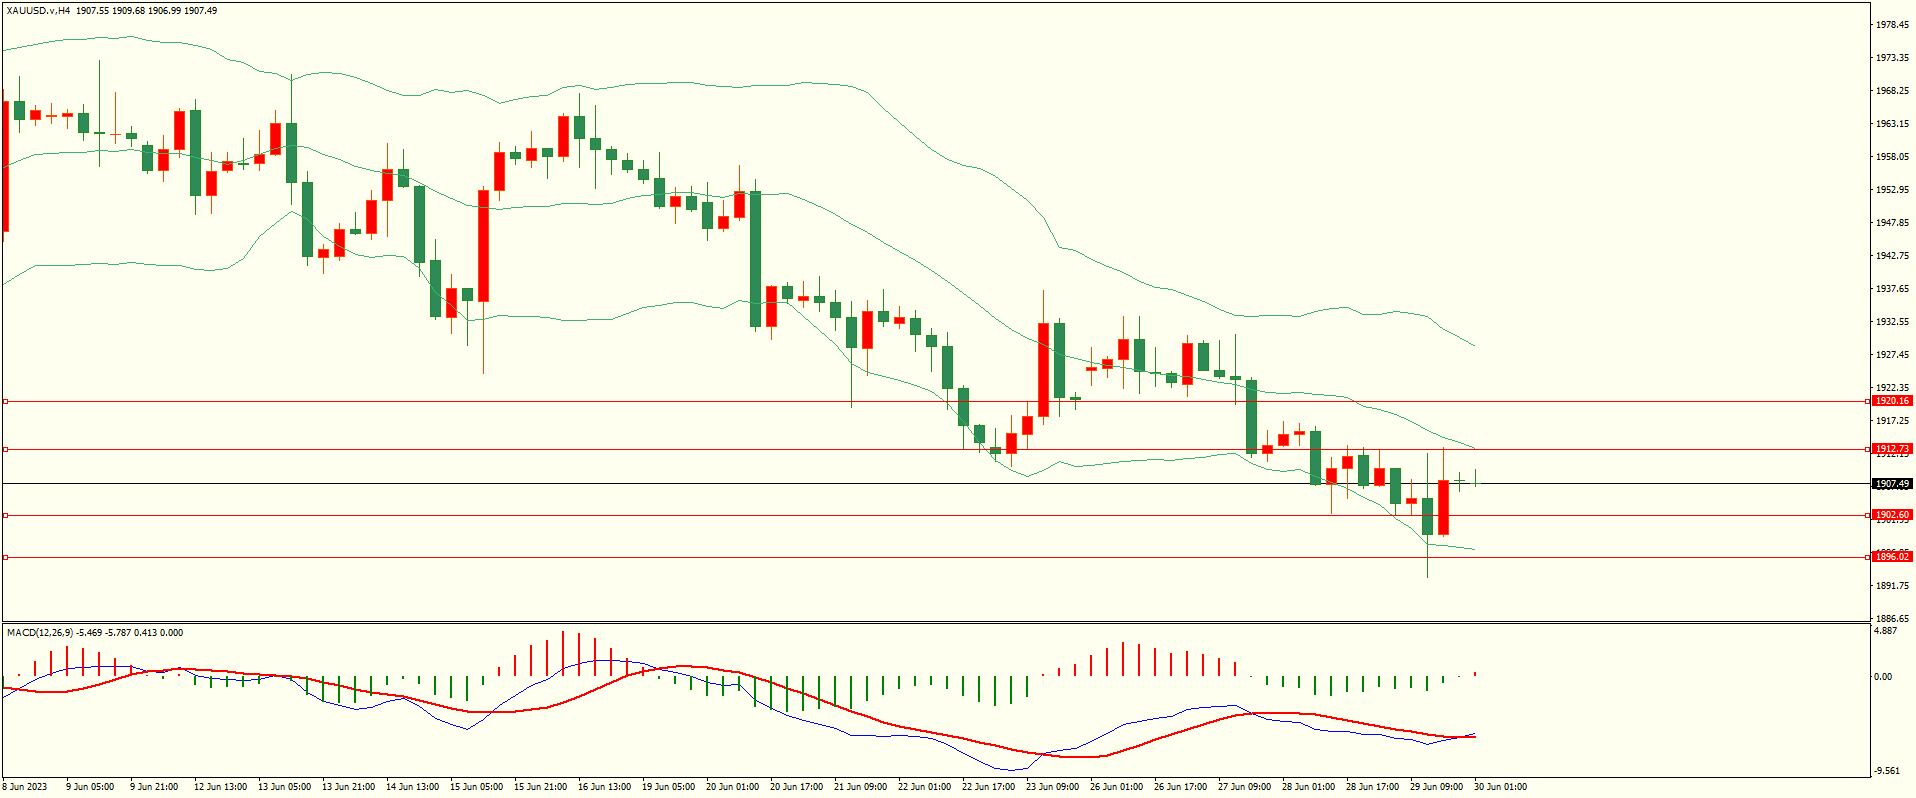This screenshot has width=1916, height=798.
Task: Select the 1902.60 level price tag
Action: tap(1891, 515)
